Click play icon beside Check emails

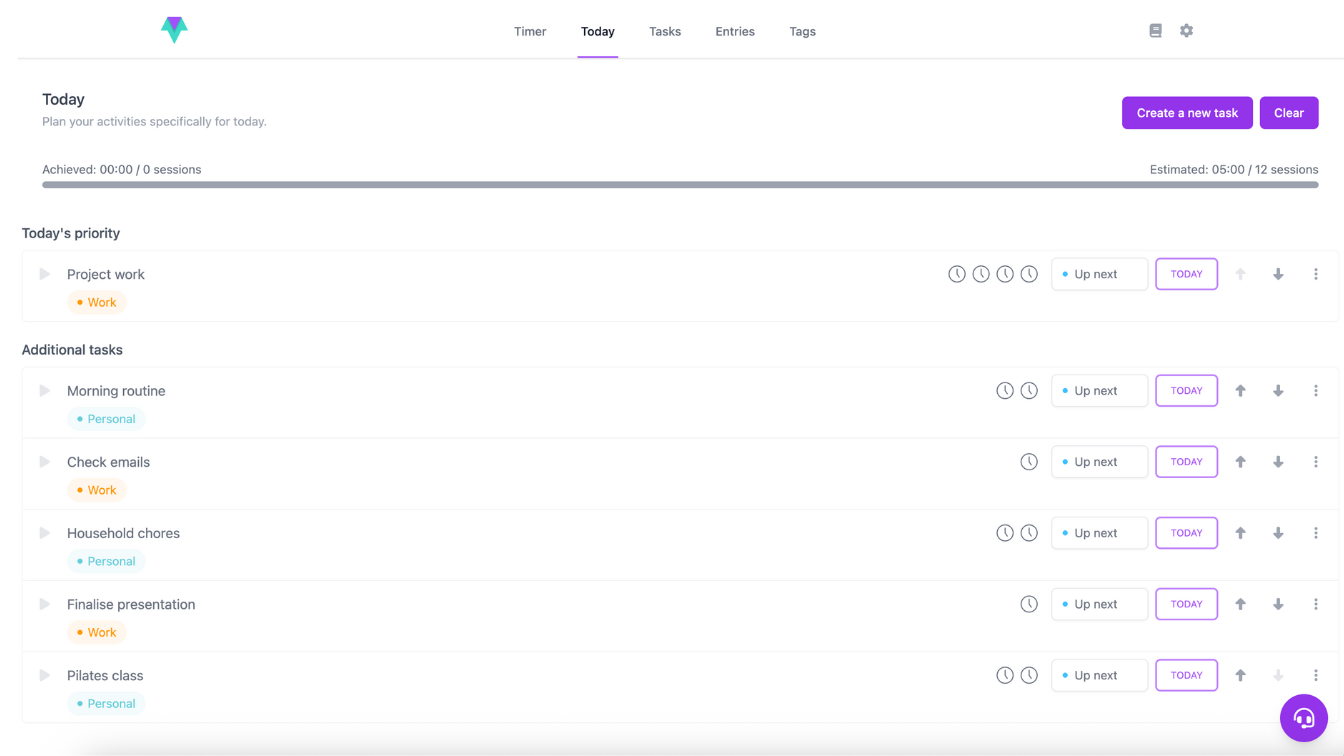point(45,462)
